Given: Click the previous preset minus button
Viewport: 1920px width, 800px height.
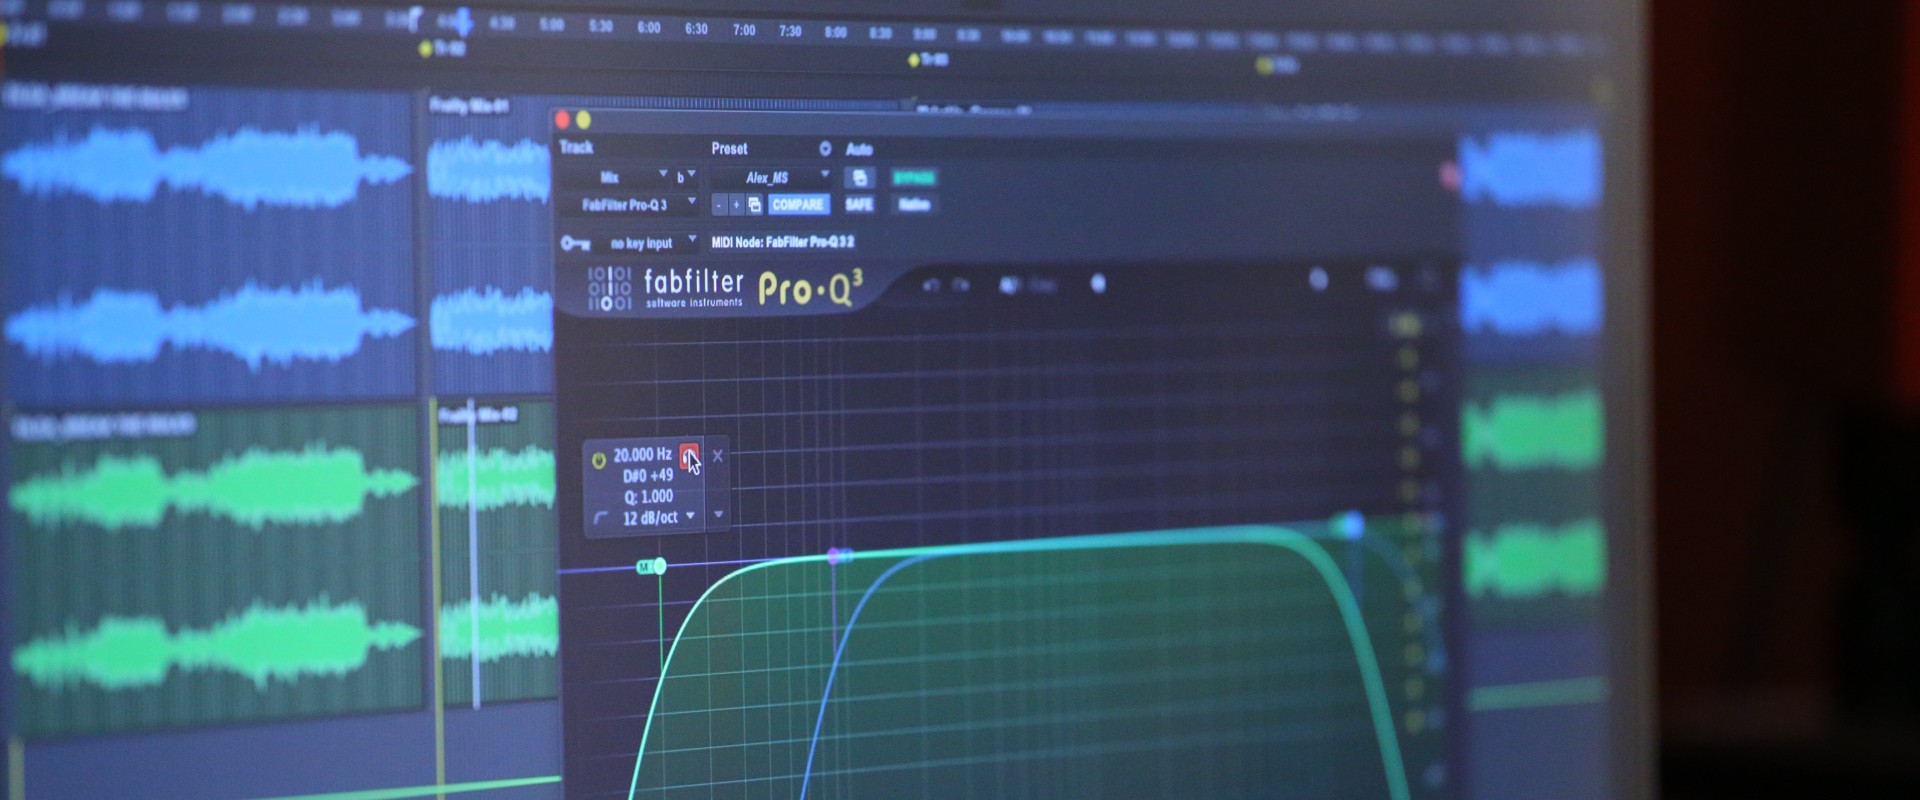Looking at the screenshot, I should (x=719, y=205).
